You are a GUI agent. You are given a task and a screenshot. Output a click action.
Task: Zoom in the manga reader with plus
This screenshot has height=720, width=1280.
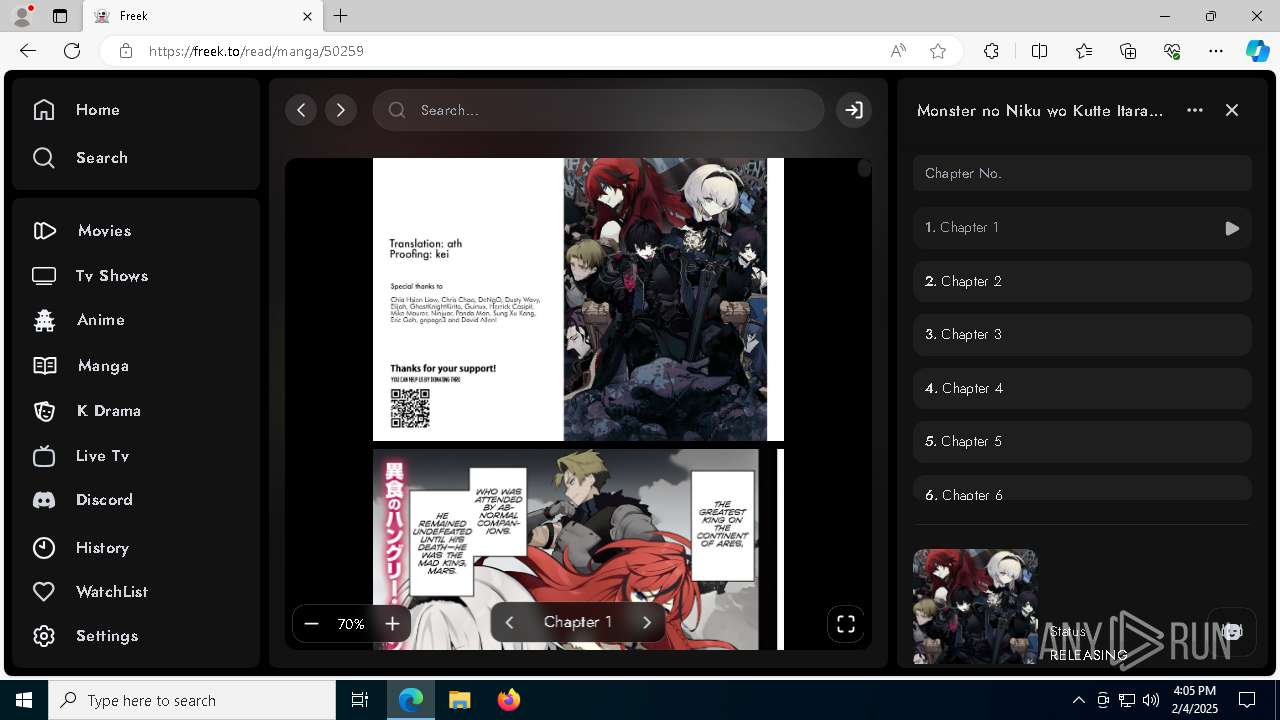coord(392,624)
